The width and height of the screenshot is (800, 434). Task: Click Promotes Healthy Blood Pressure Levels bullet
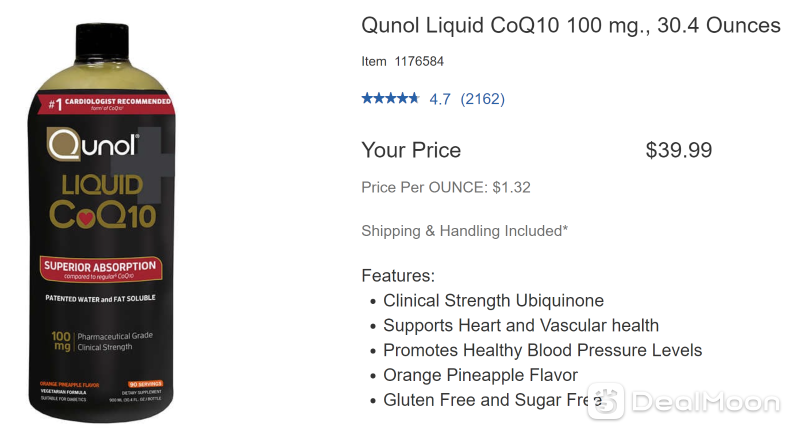tap(542, 350)
